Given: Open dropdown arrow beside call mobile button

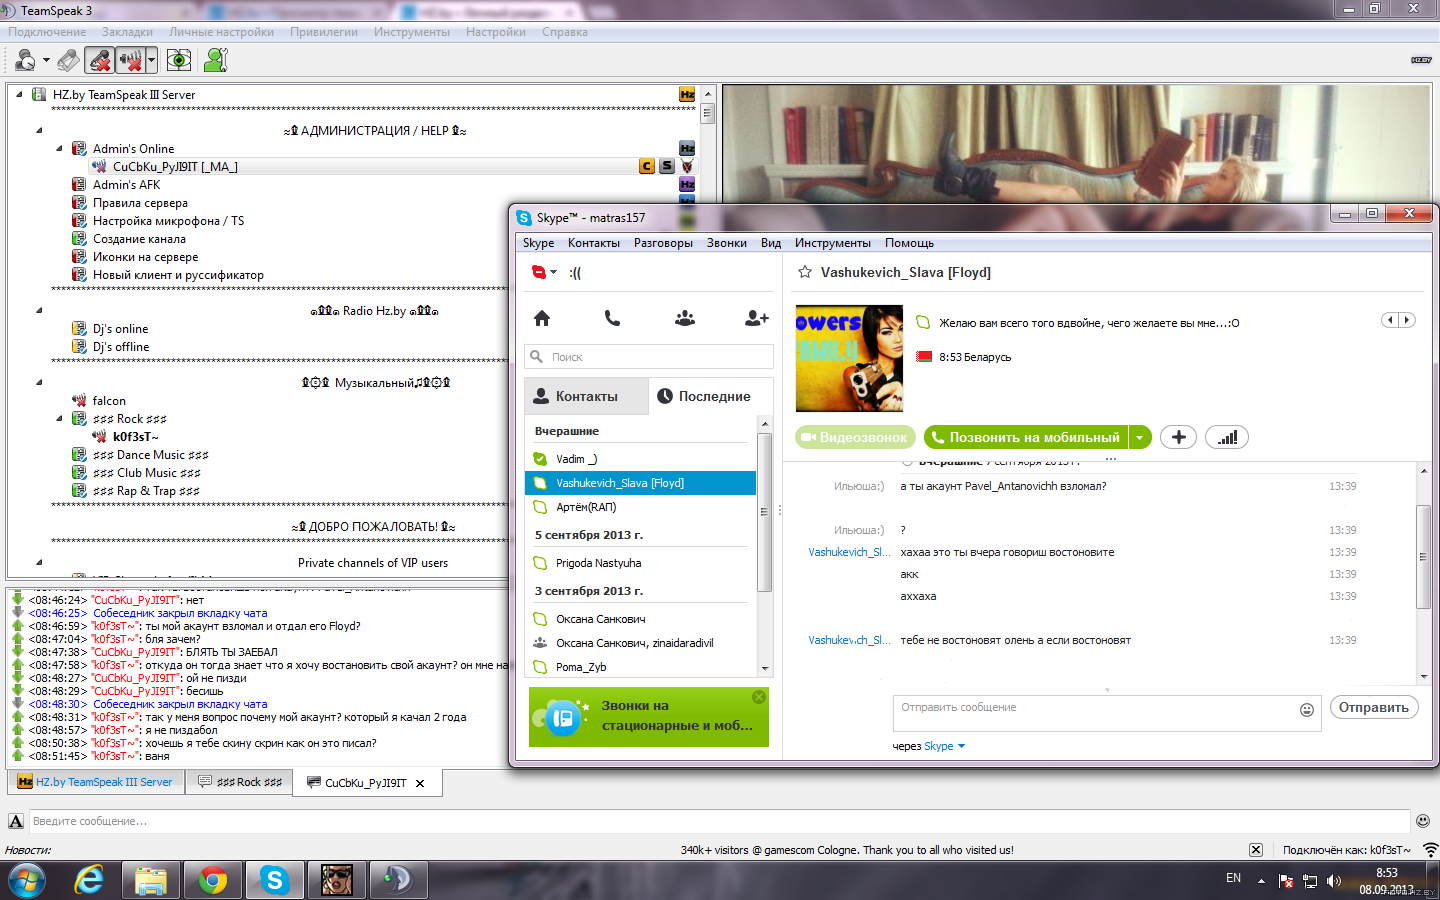Looking at the screenshot, I should 1140,437.
